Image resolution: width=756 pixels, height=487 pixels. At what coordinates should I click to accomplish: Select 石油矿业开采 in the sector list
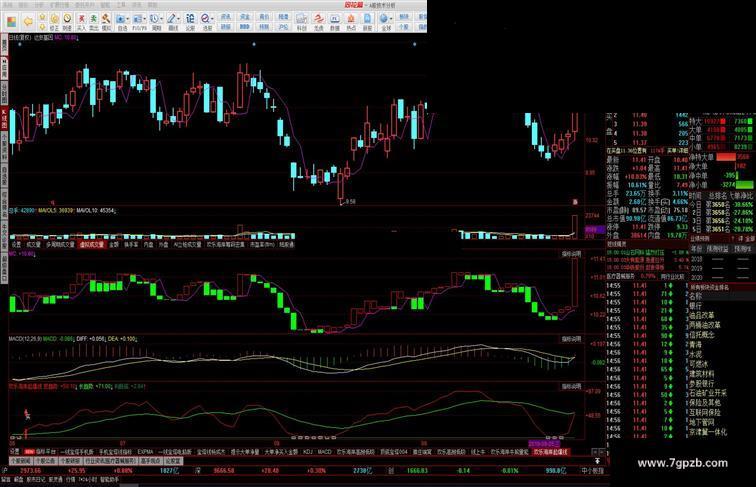click(708, 393)
